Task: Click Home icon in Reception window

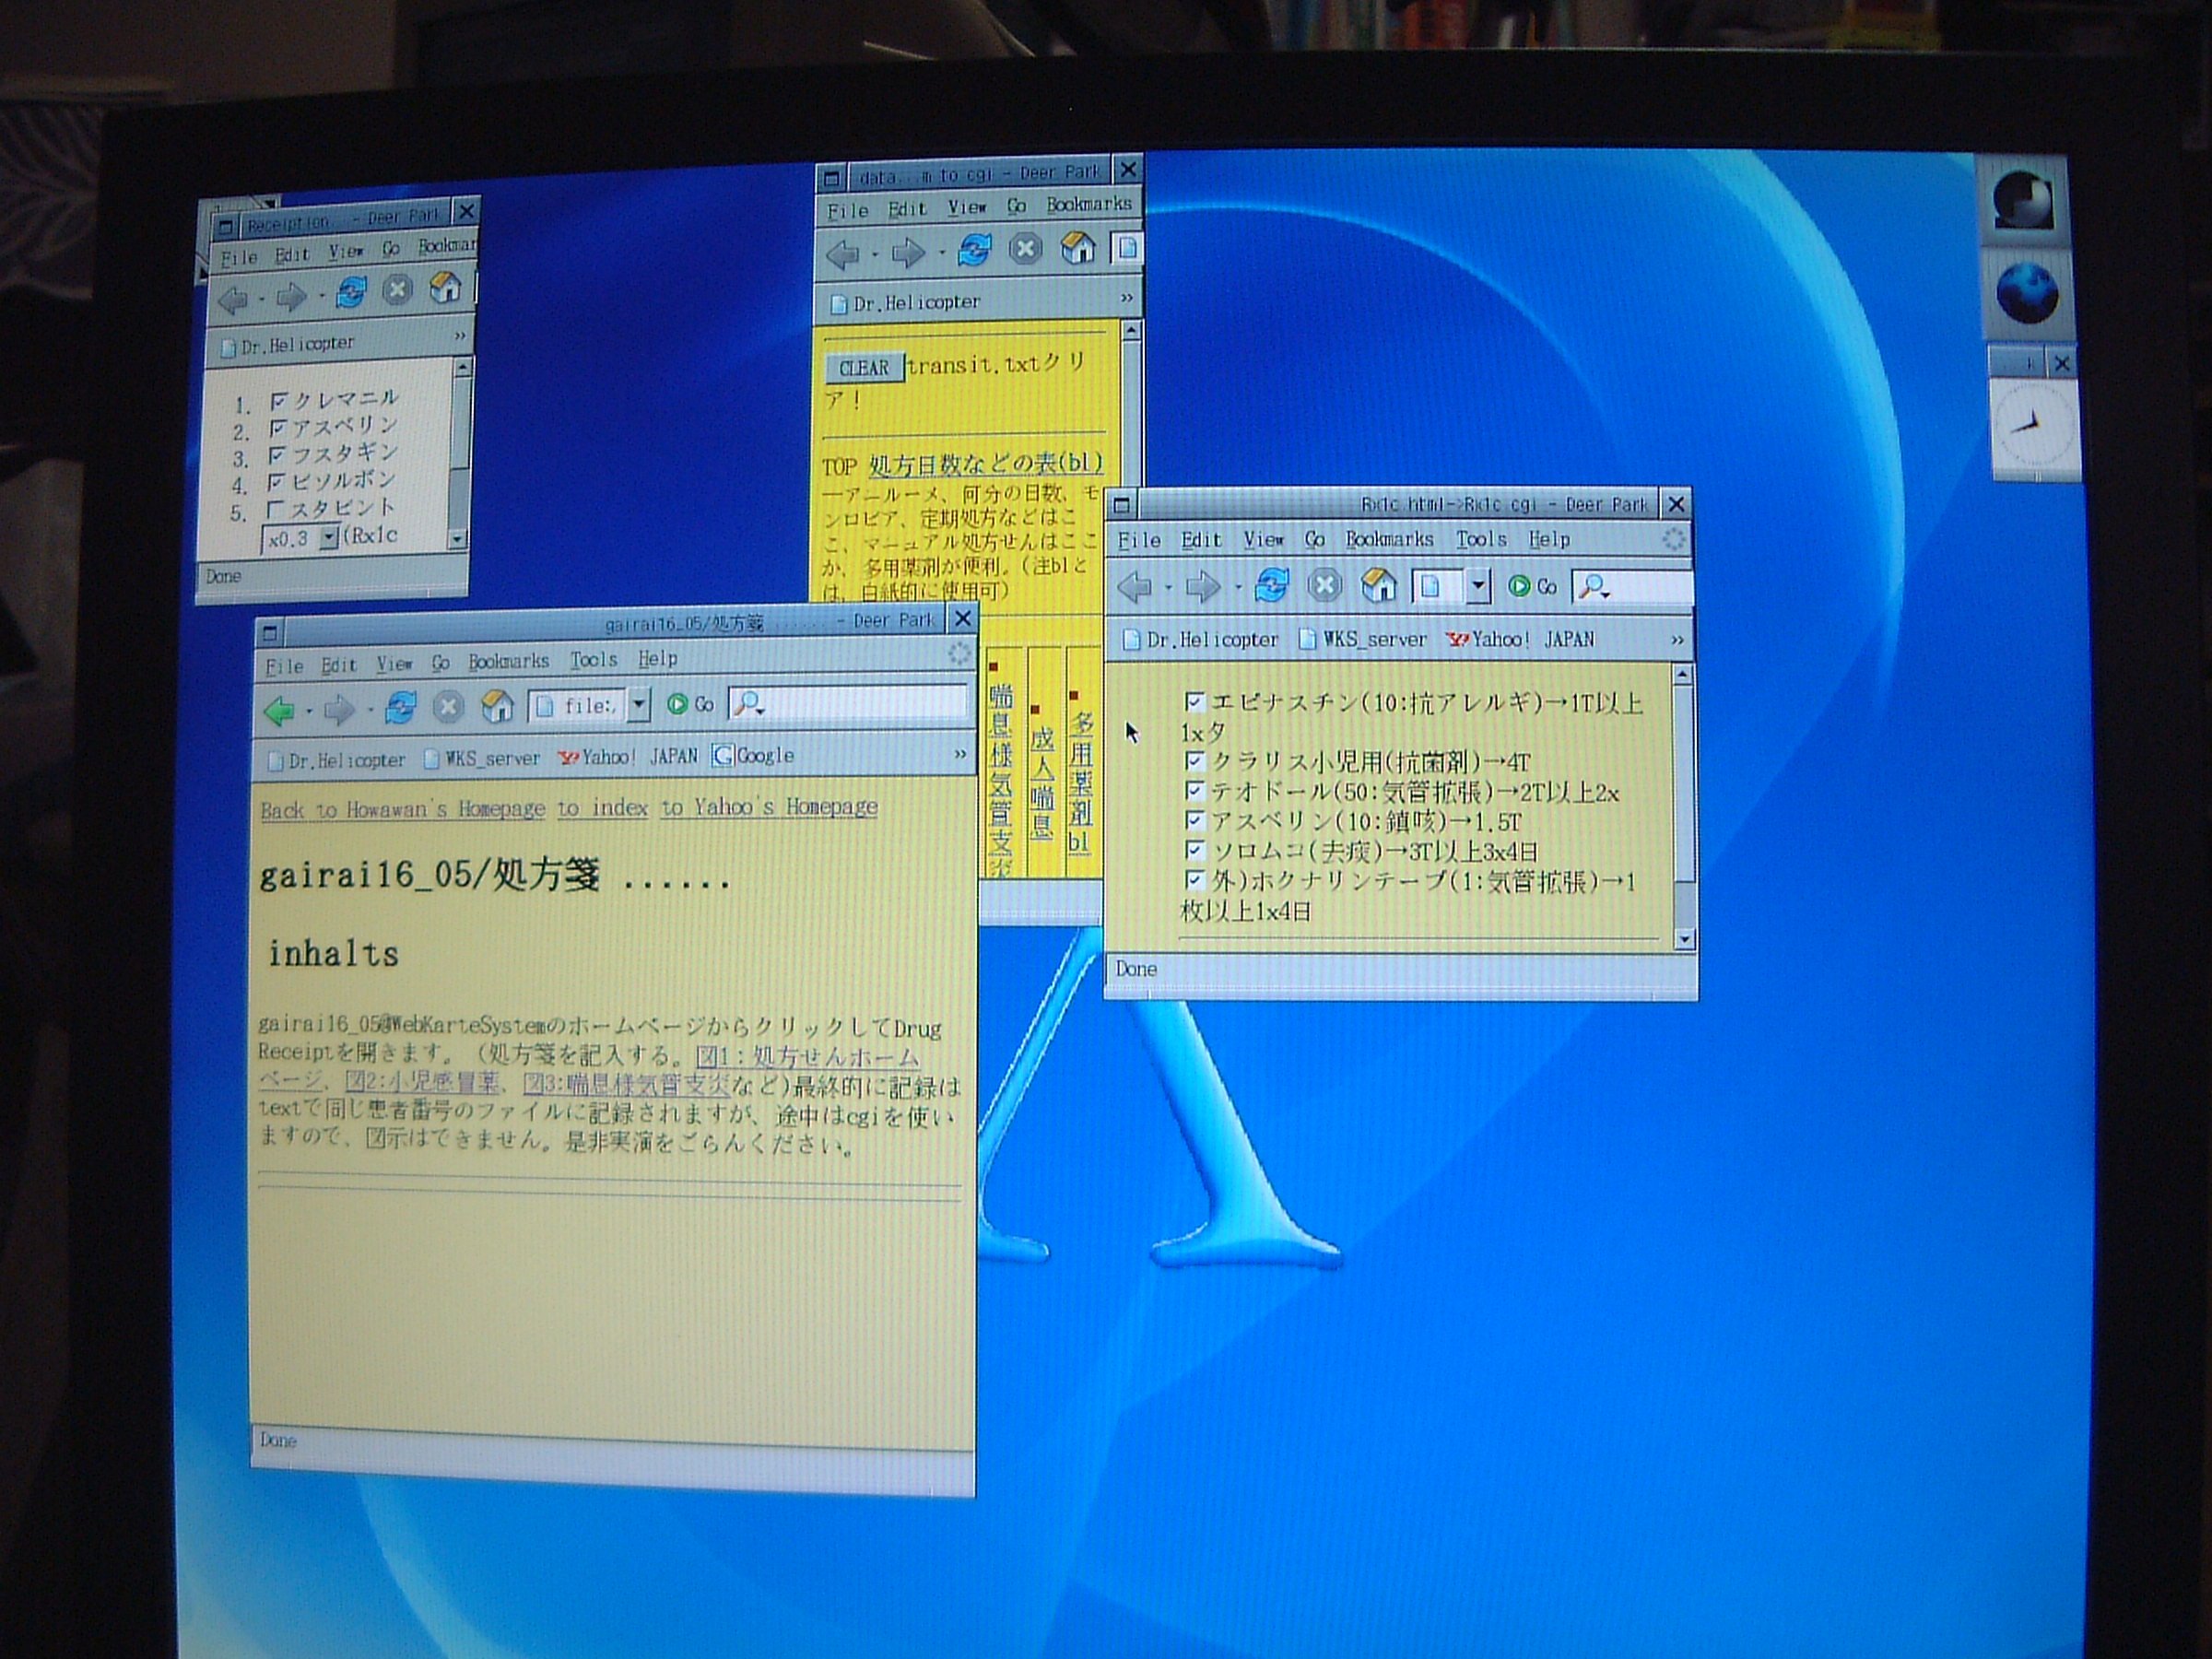Action: click(445, 289)
